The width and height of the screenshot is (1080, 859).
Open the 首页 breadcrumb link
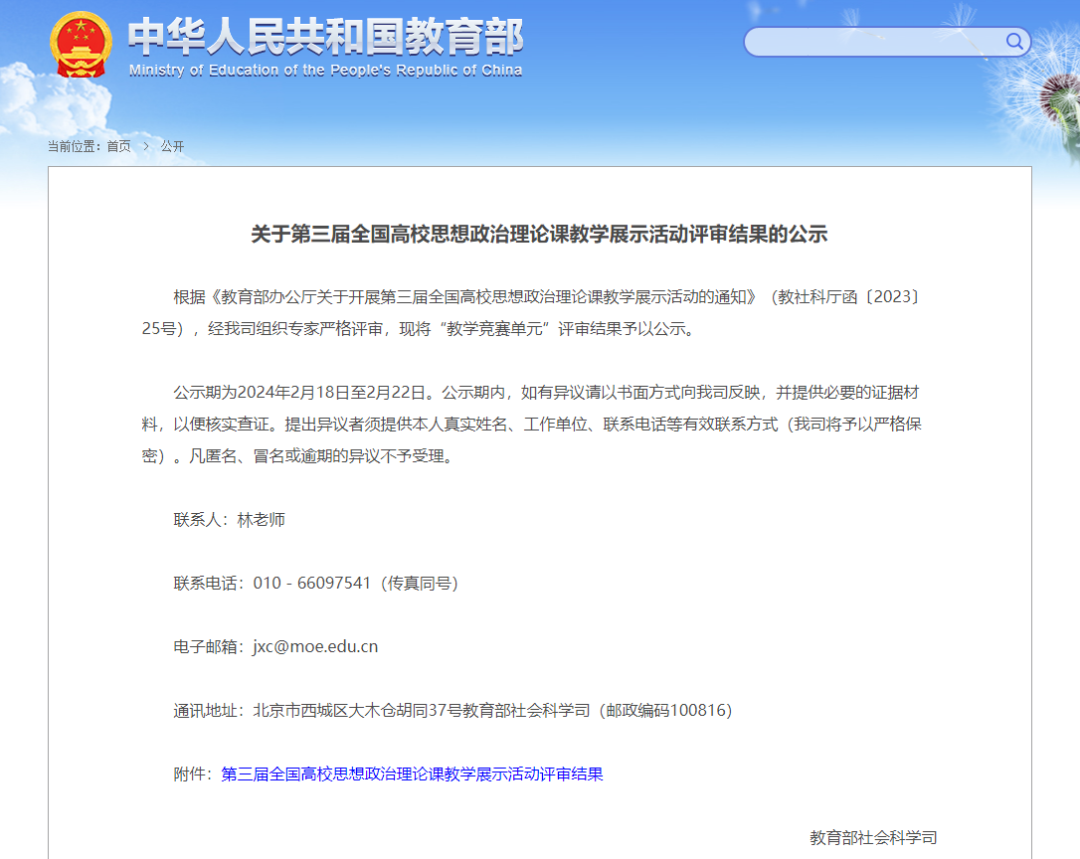coord(119,145)
